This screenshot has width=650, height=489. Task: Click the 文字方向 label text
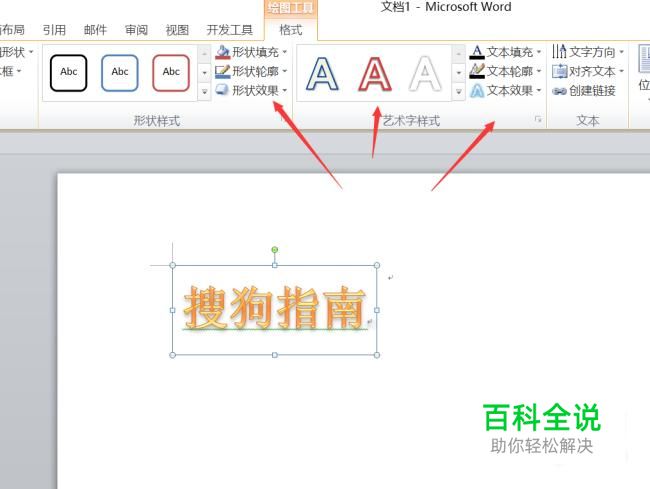point(592,52)
